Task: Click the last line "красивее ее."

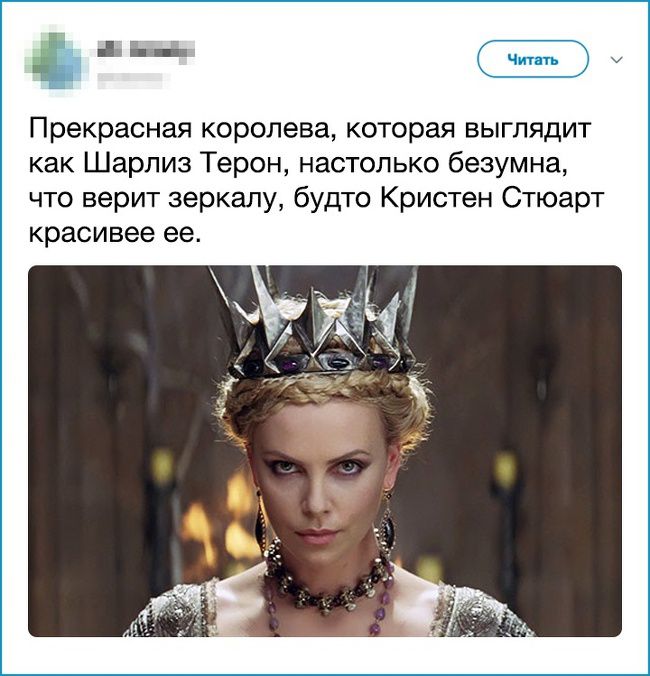Action: (115, 233)
